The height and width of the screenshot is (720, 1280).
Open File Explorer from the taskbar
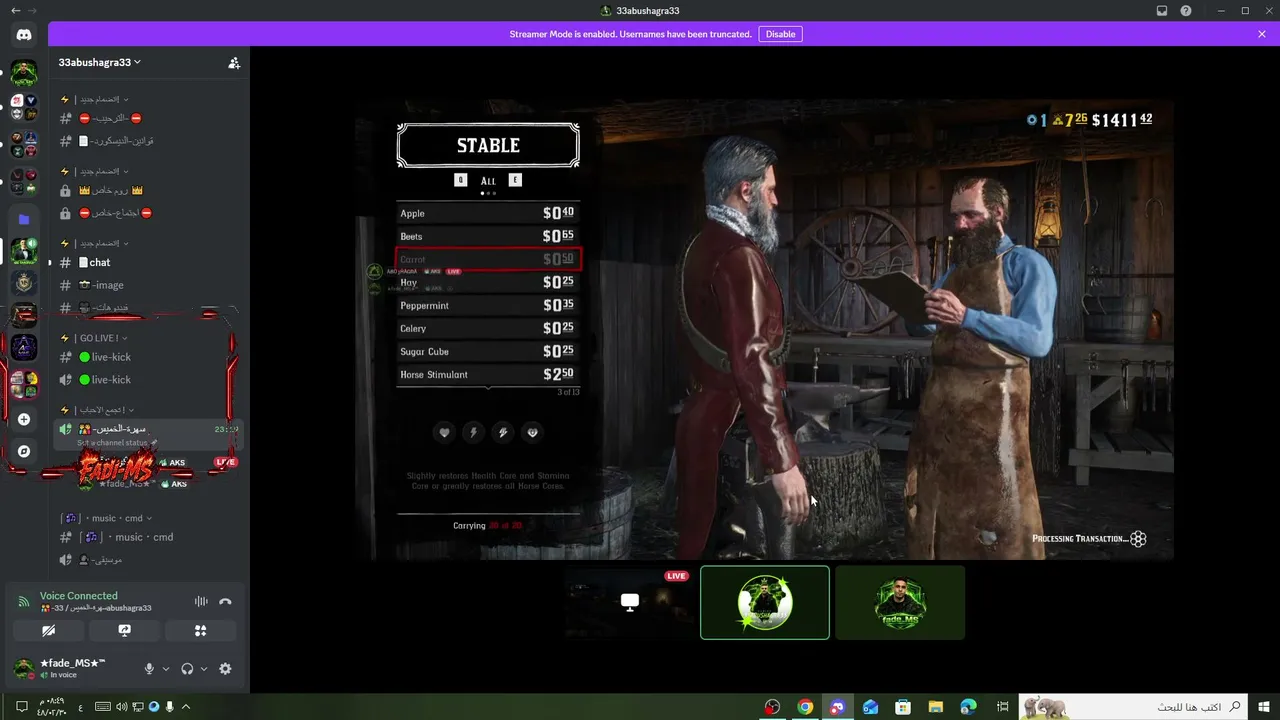(936, 707)
